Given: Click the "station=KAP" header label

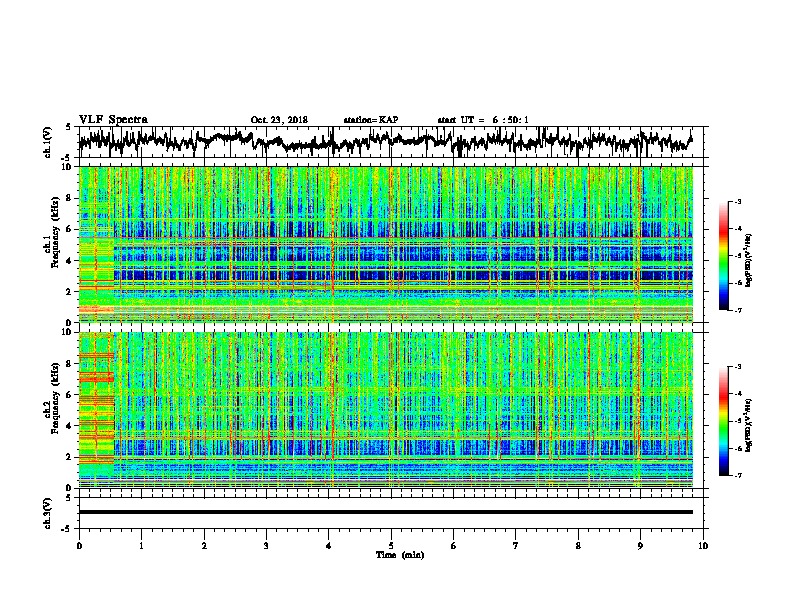Looking at the screenshot, I should tap(371, 120).
